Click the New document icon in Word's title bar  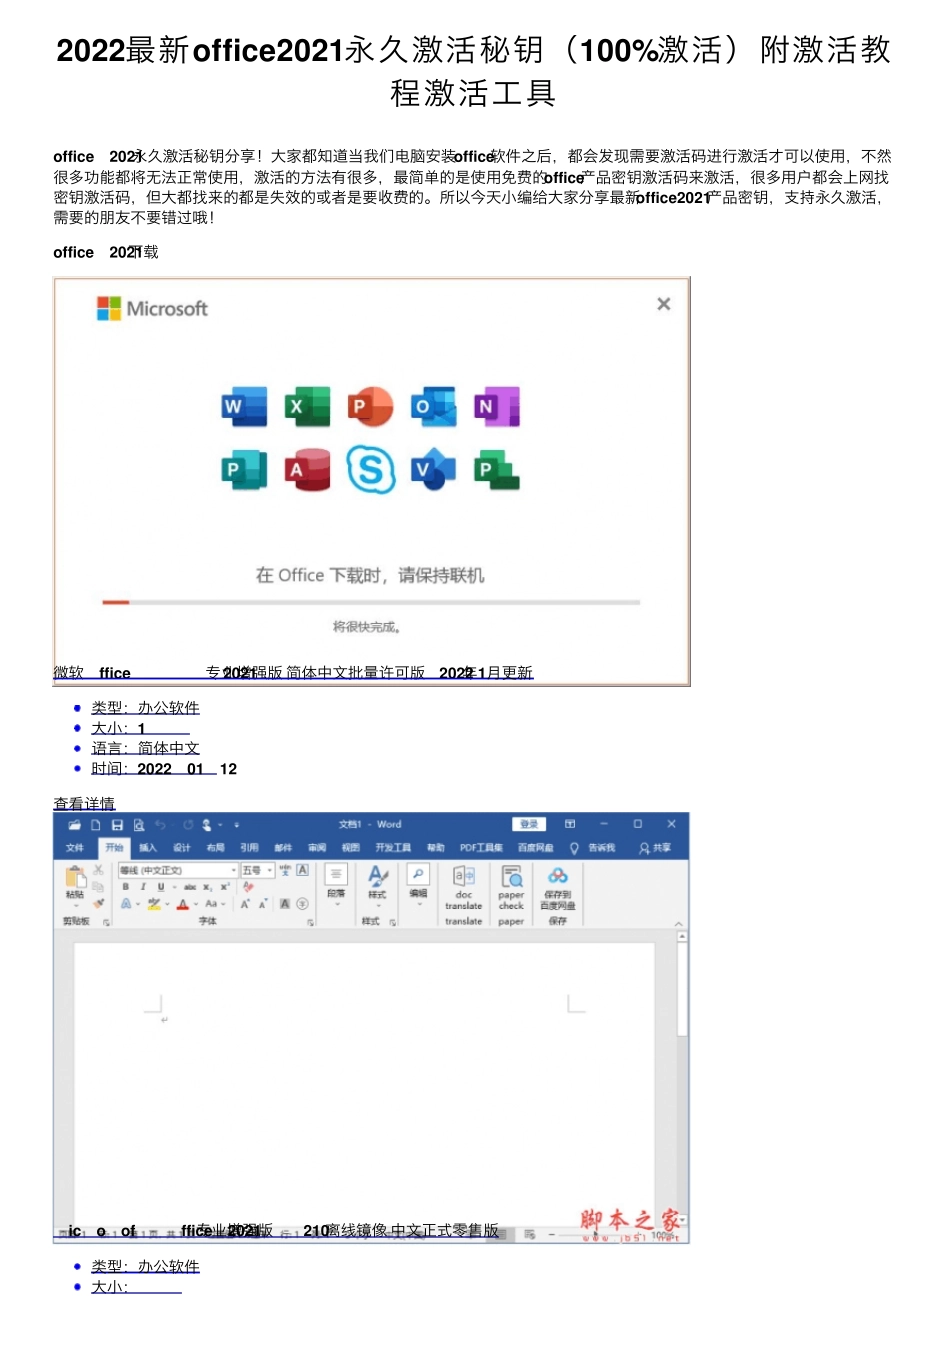point(95,825)
